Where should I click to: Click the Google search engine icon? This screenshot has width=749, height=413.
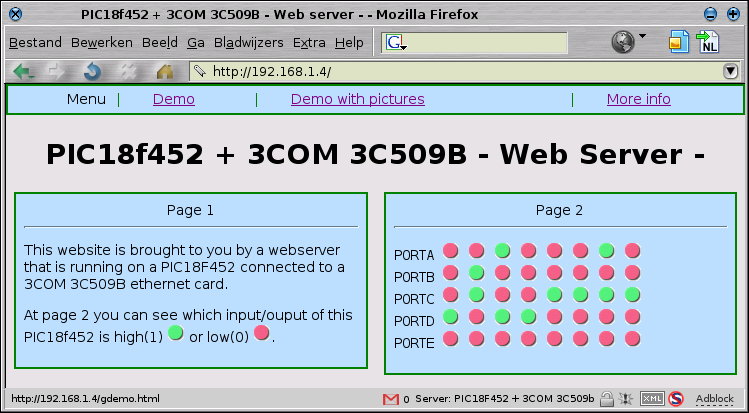[x=396, y=43]
